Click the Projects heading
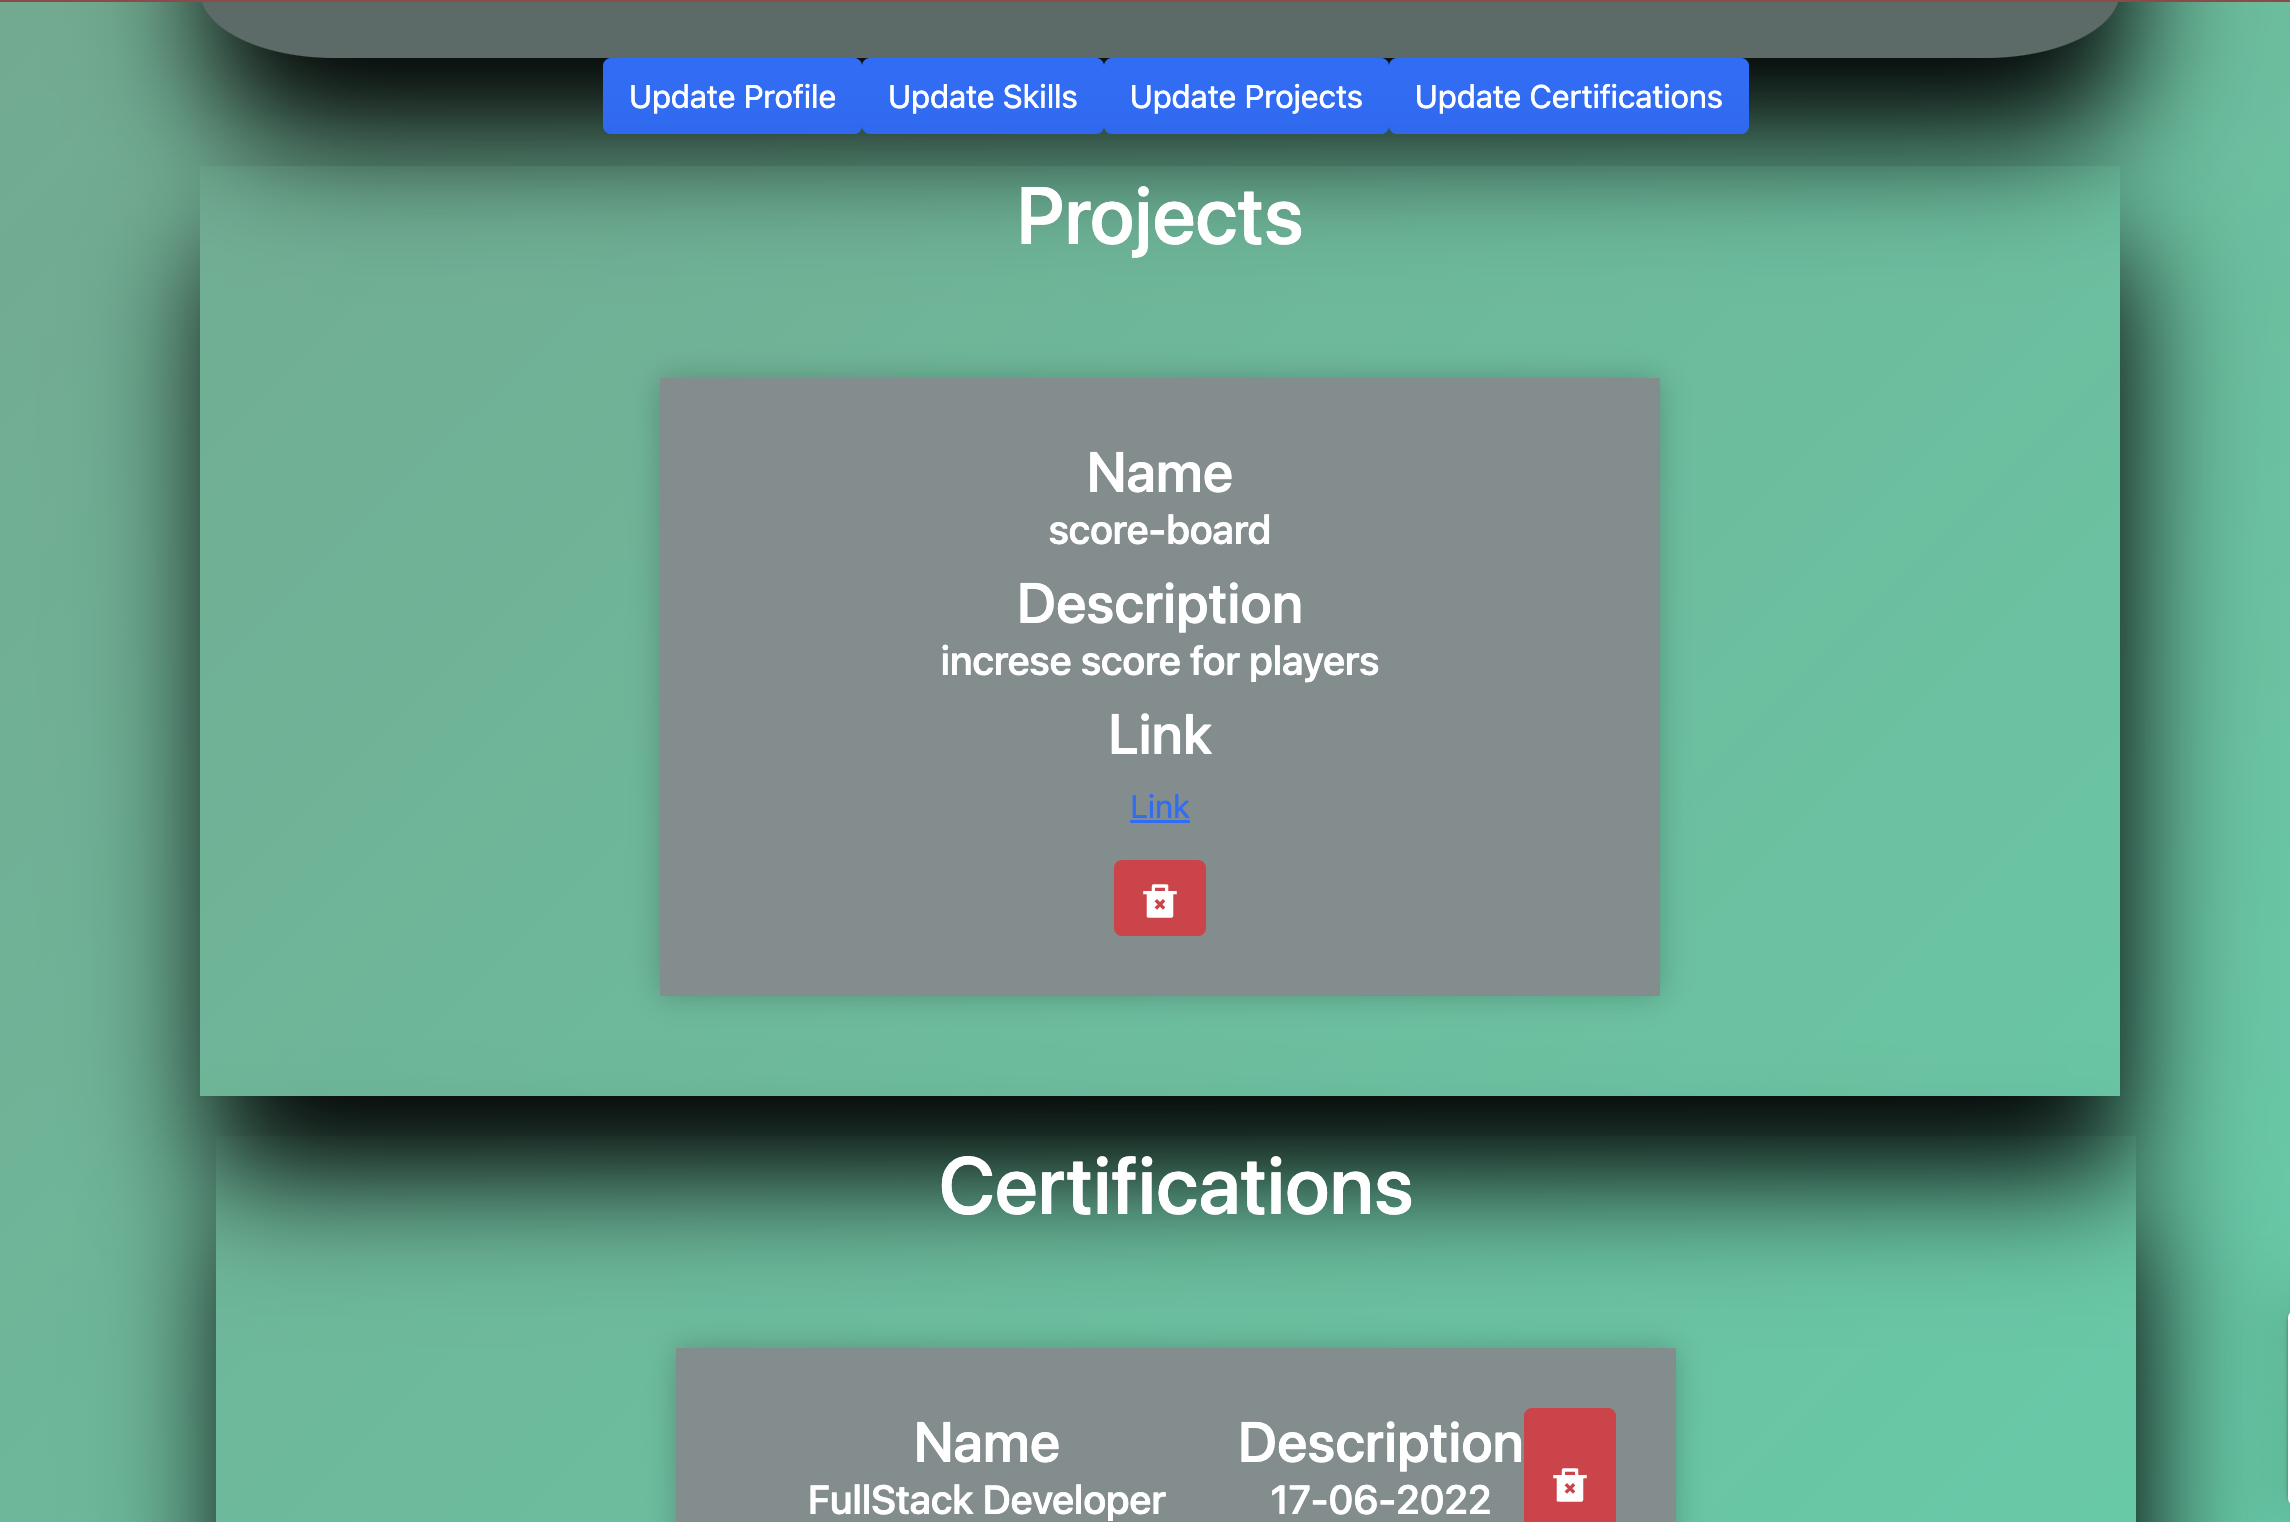2290x1522 pixels. coord(1159,216)
